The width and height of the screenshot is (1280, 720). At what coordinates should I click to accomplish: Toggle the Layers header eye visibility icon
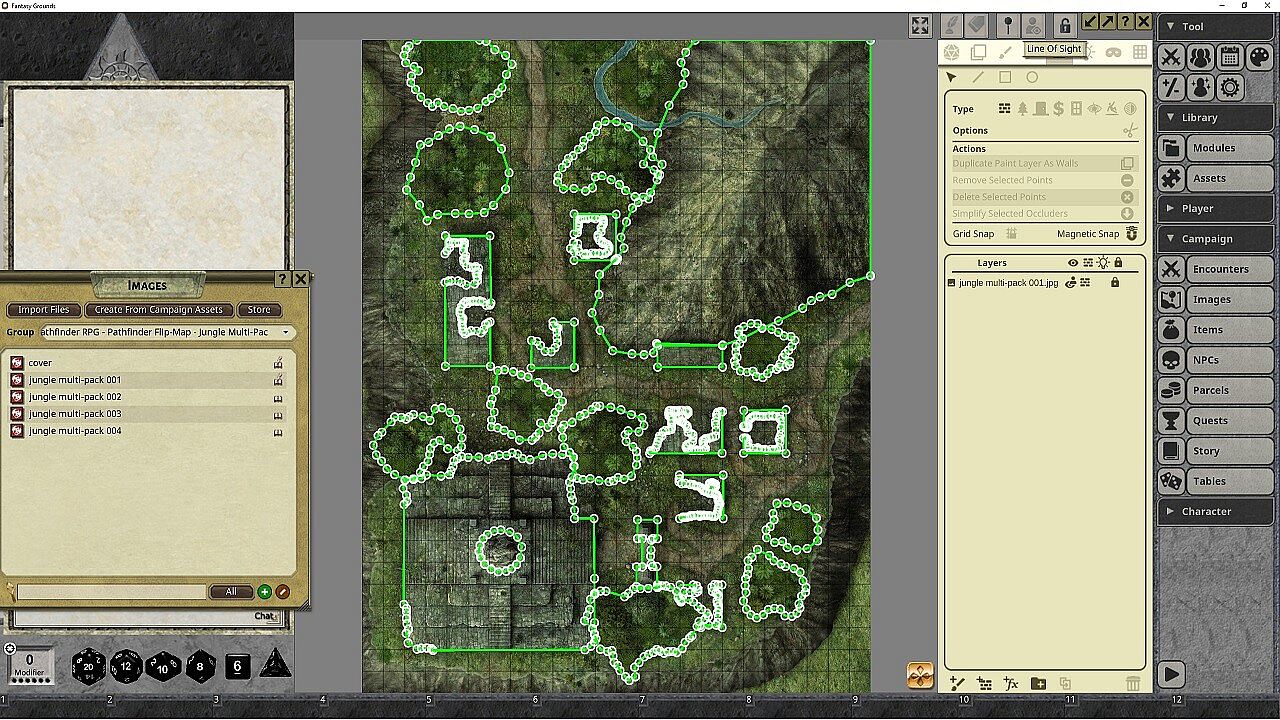1073,263
